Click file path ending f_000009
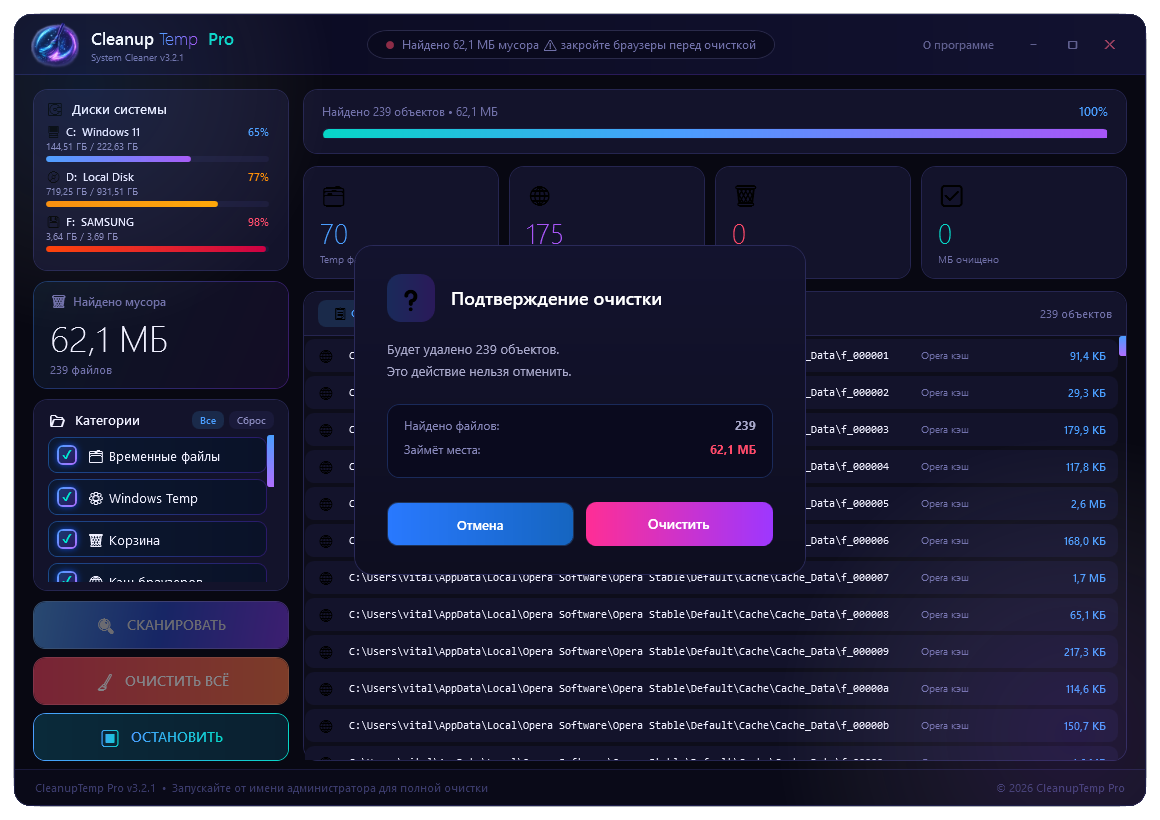1160x820 pixels. tap(618, 652)
